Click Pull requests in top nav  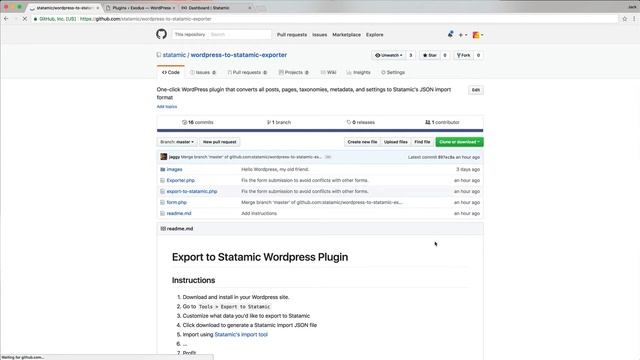pyautogui.click(x=292, y=35)
